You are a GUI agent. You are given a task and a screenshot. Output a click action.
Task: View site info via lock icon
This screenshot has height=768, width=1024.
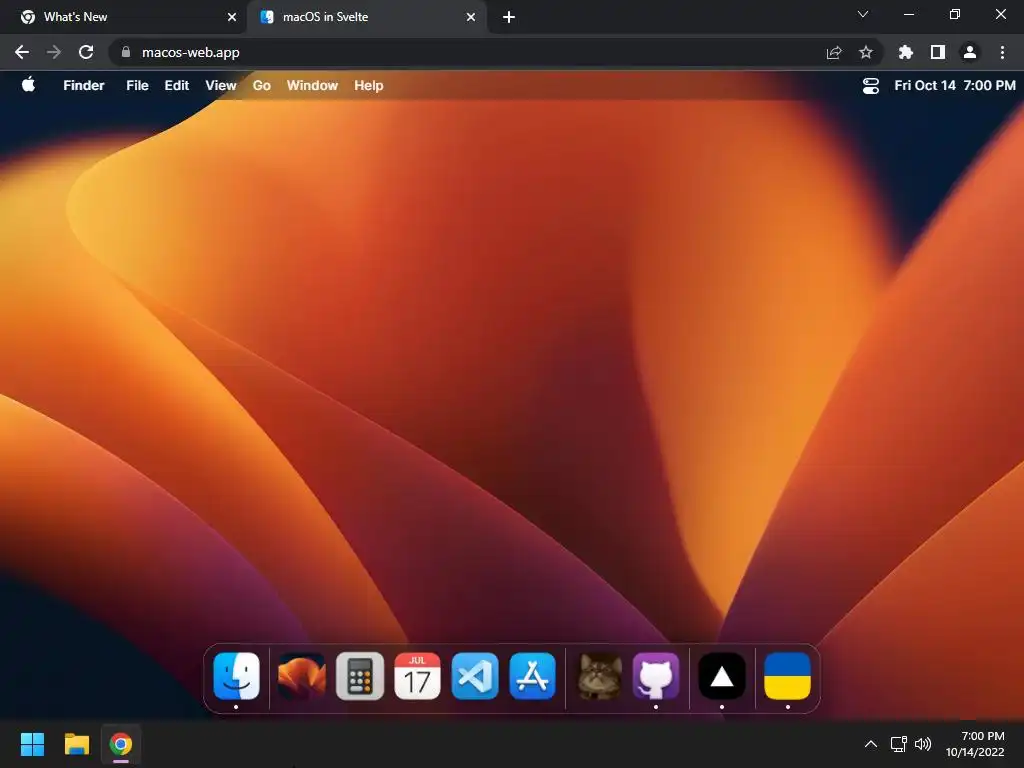tap(126, 52)
